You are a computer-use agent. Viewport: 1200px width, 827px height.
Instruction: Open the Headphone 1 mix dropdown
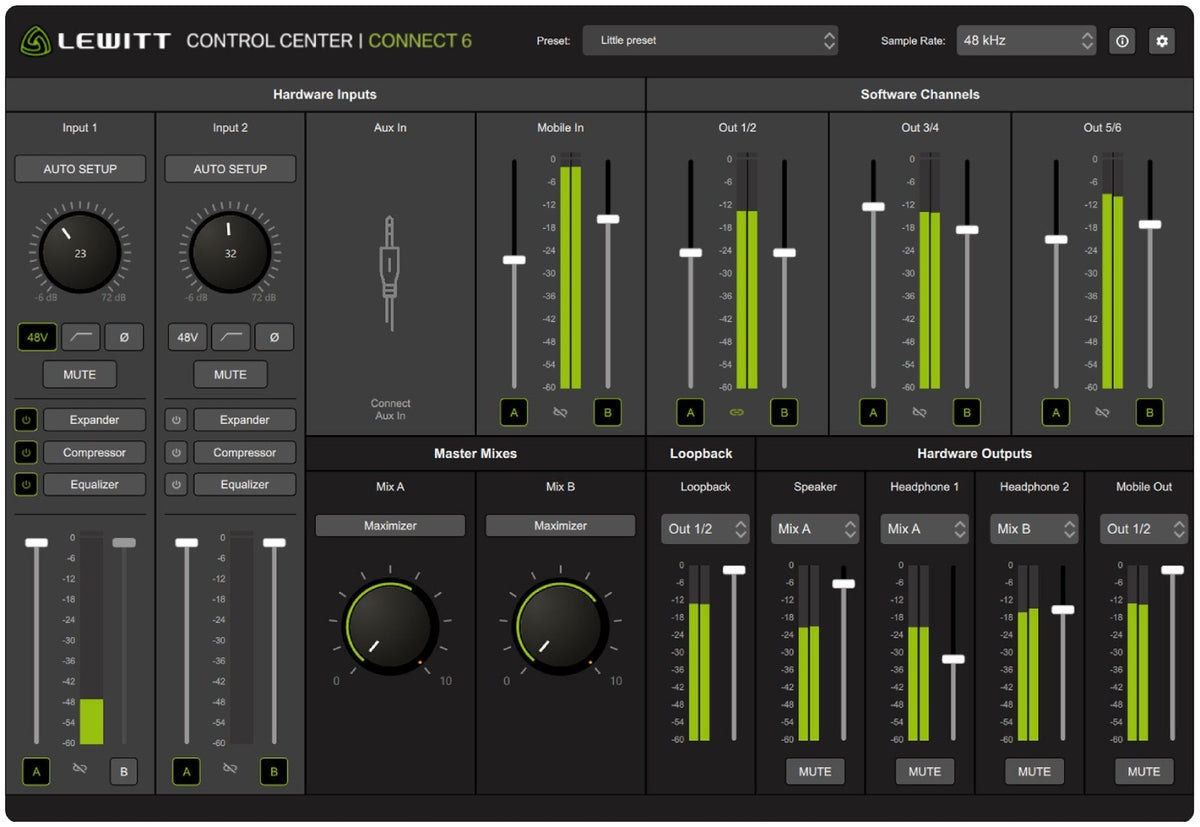click(925, 529)
